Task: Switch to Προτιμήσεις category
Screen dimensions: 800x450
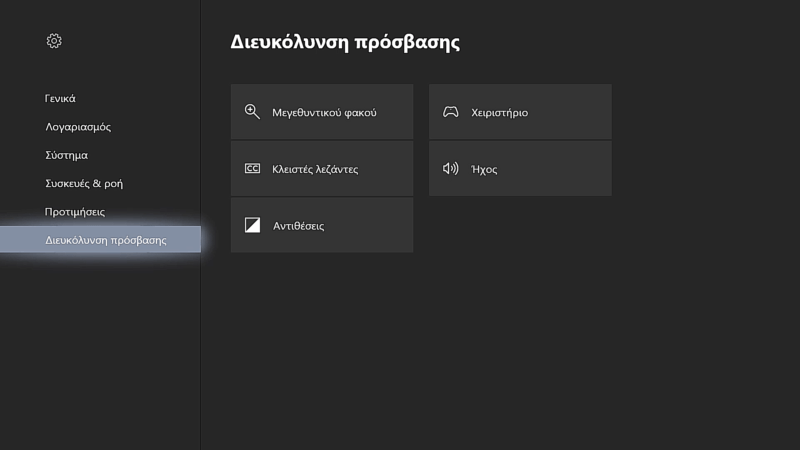Action: pyautogui.click(x=75, y=212)
